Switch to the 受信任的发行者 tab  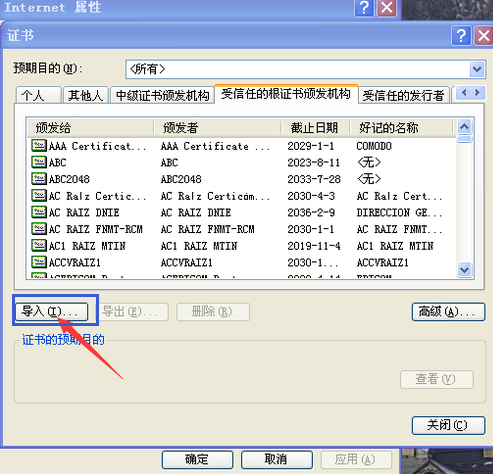pos(403,95)
